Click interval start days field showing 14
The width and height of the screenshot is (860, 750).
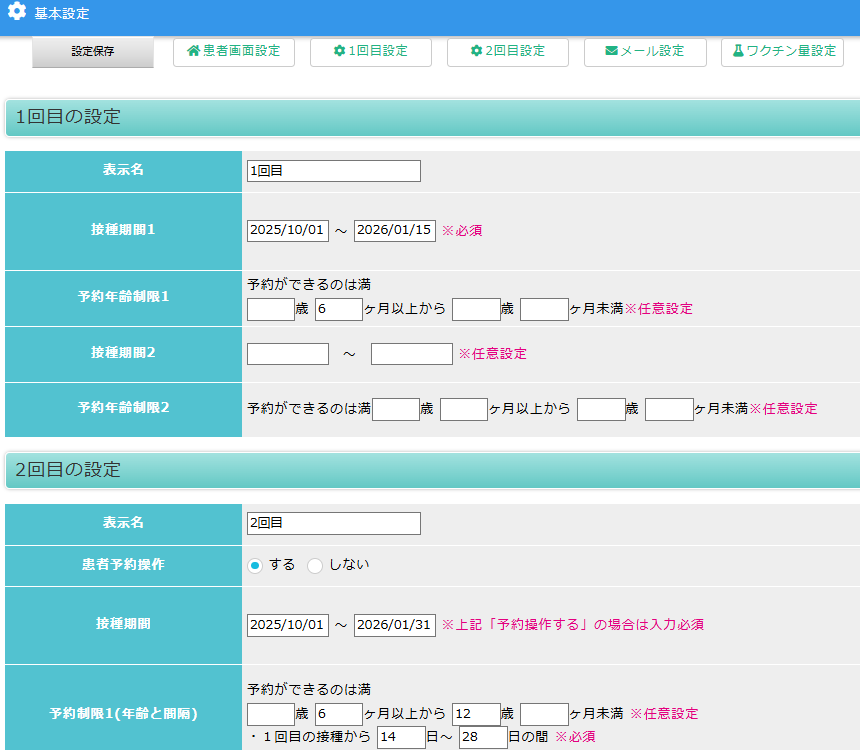[x=401, y=737]
